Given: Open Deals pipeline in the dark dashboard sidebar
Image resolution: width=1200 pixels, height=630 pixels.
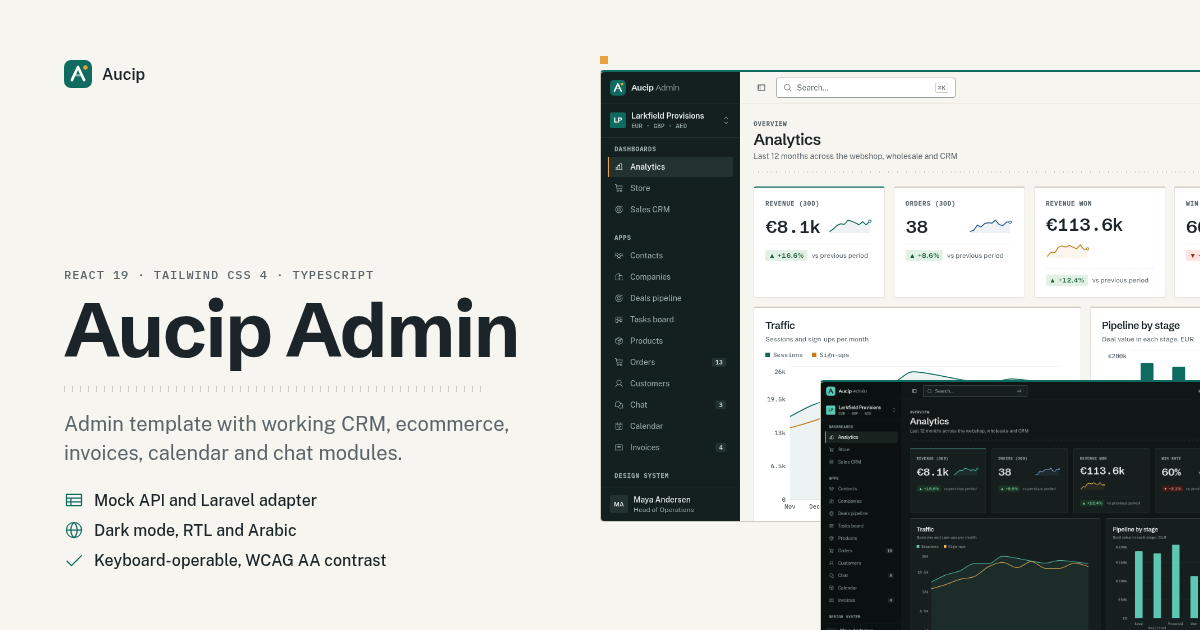Looking at the screenshot, I should 861,513.
